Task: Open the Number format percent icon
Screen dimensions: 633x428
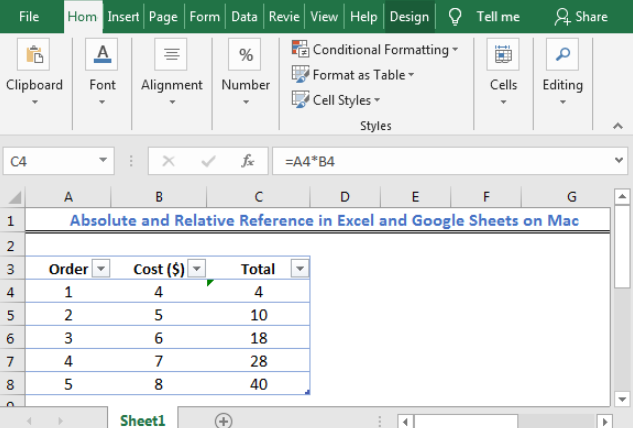Action: [x=245, y=56]
